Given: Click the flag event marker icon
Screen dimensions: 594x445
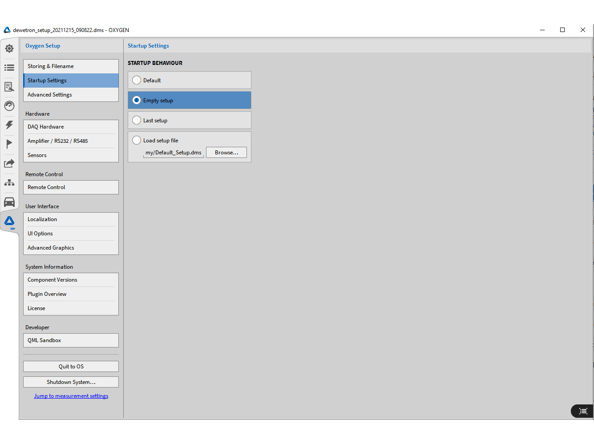Looking at the screenshot, I should (x=9, y=144).
